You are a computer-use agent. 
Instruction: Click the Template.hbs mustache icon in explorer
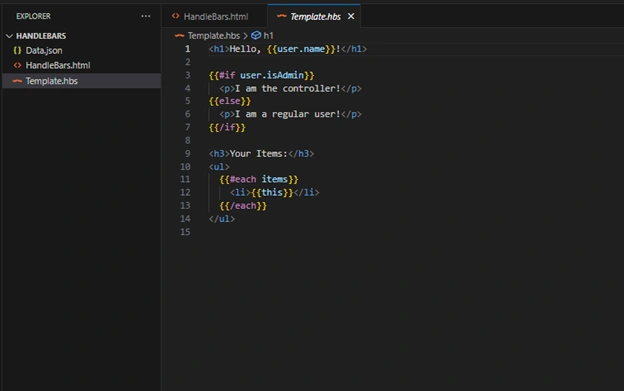pos(17,81)
